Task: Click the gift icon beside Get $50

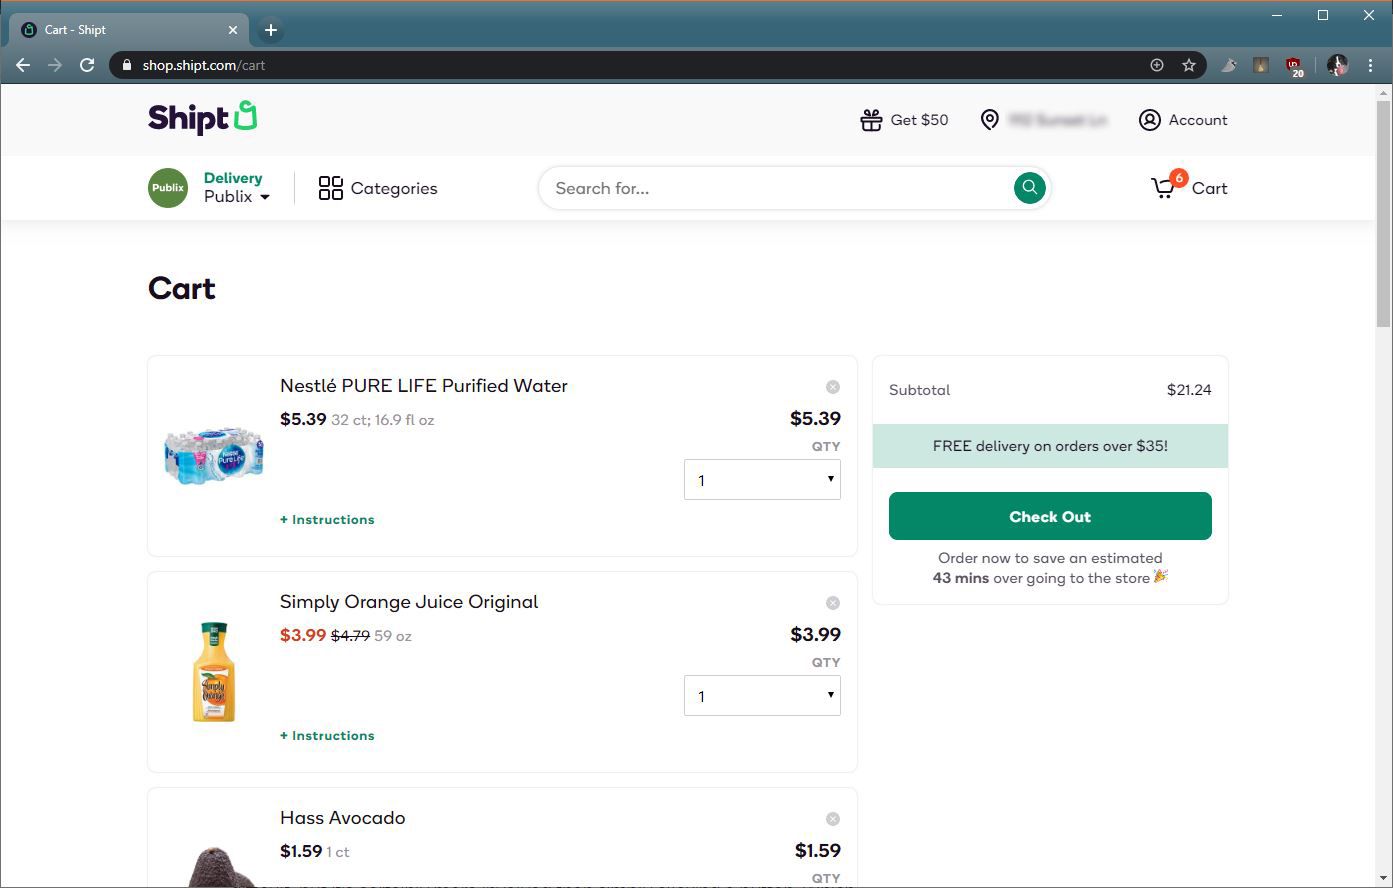Action: pos(871,120)
